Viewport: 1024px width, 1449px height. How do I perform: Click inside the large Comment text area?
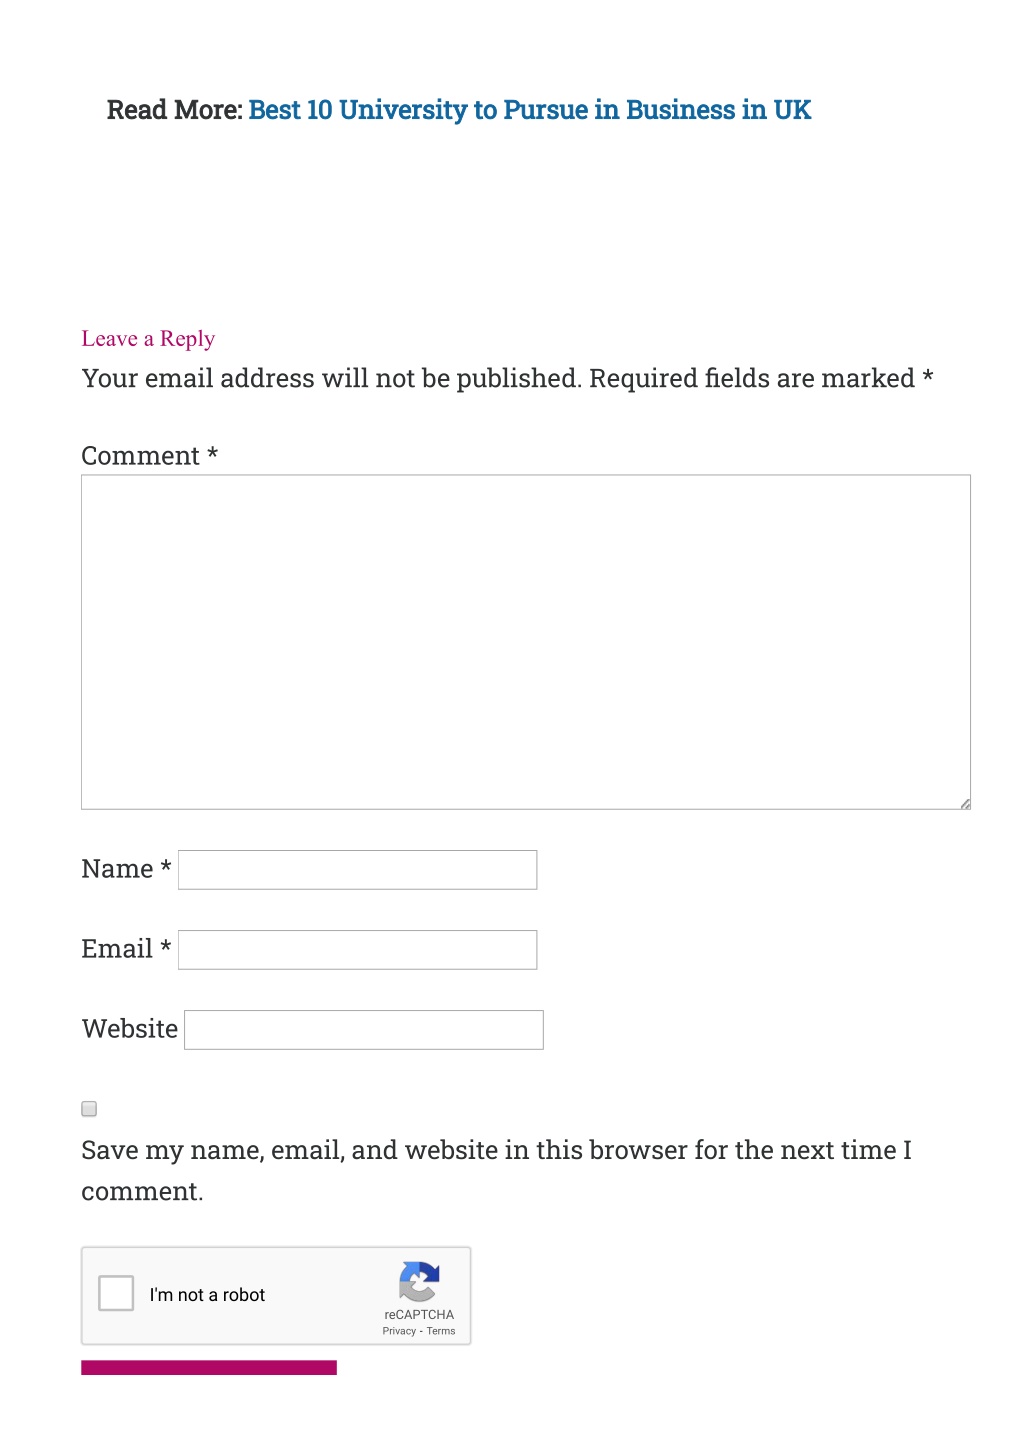[526, 642]
